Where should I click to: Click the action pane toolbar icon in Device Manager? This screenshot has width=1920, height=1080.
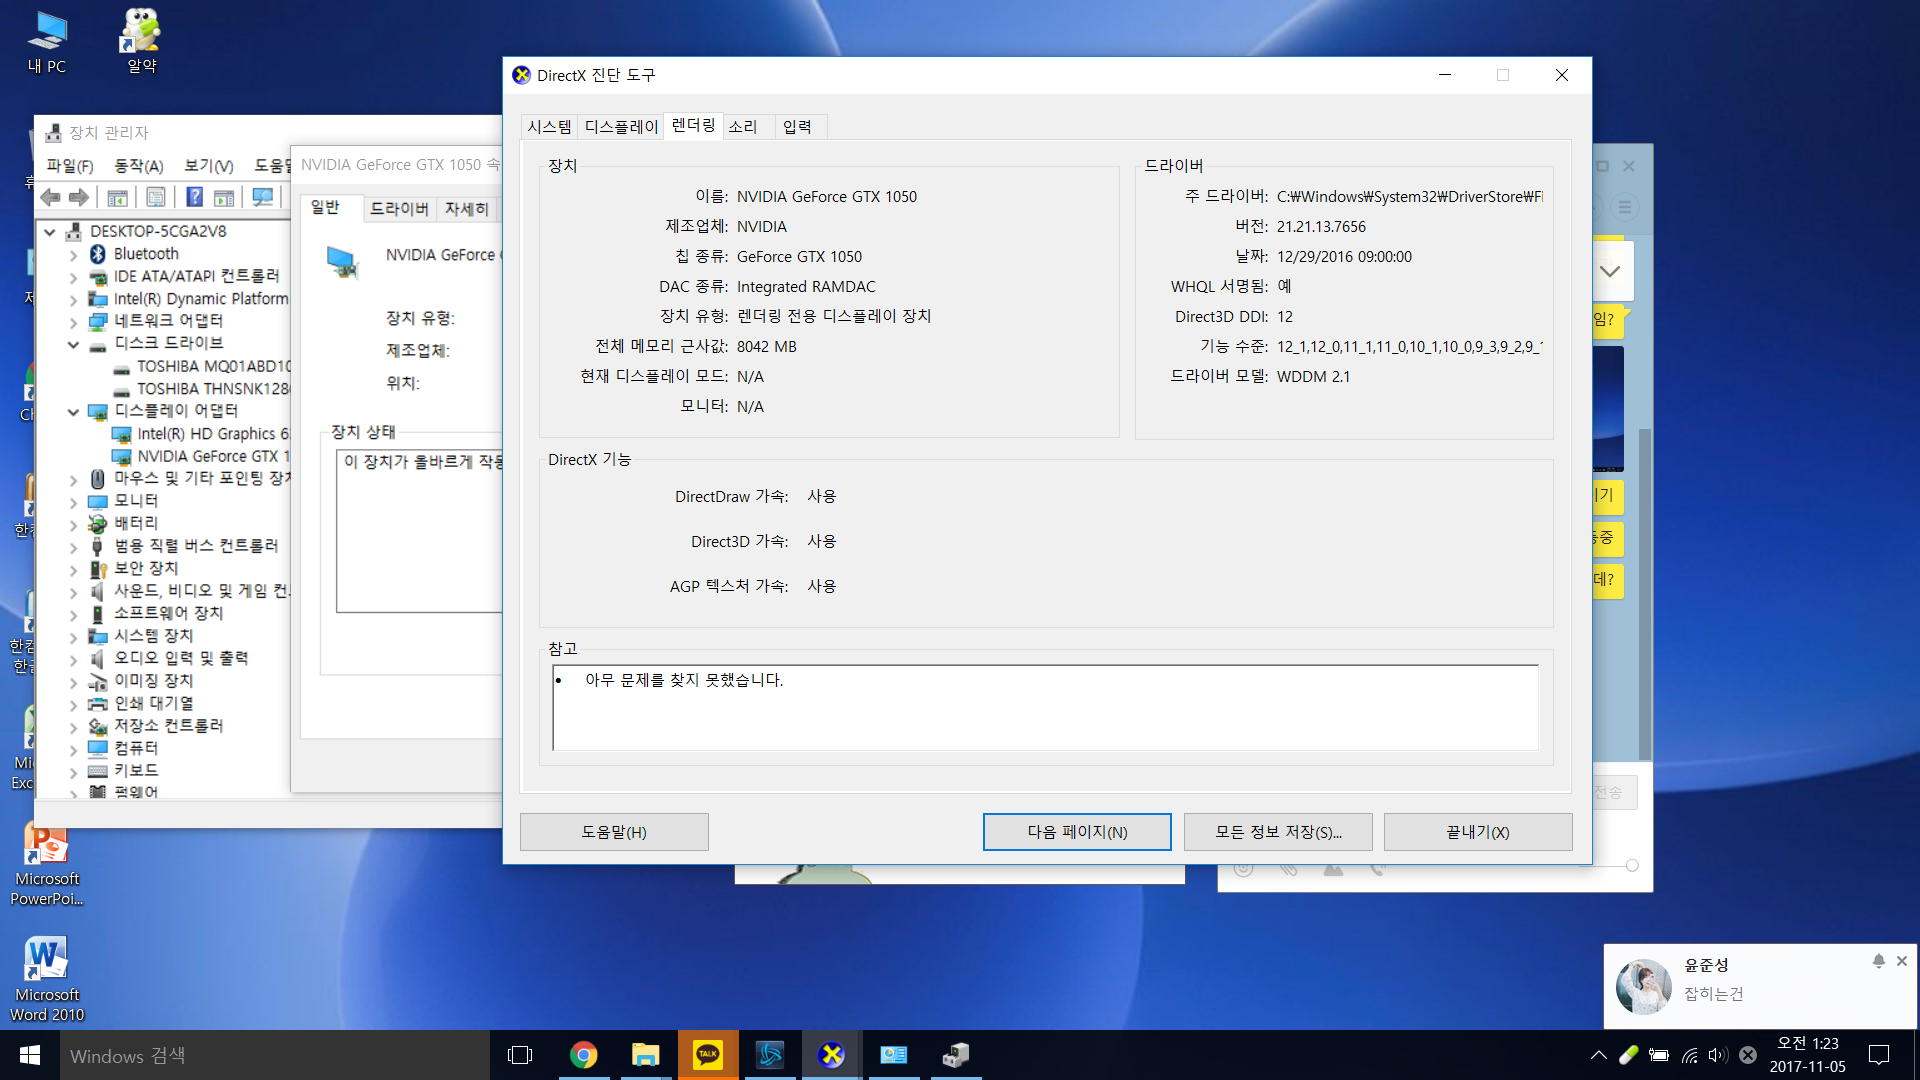click(224, 198)
